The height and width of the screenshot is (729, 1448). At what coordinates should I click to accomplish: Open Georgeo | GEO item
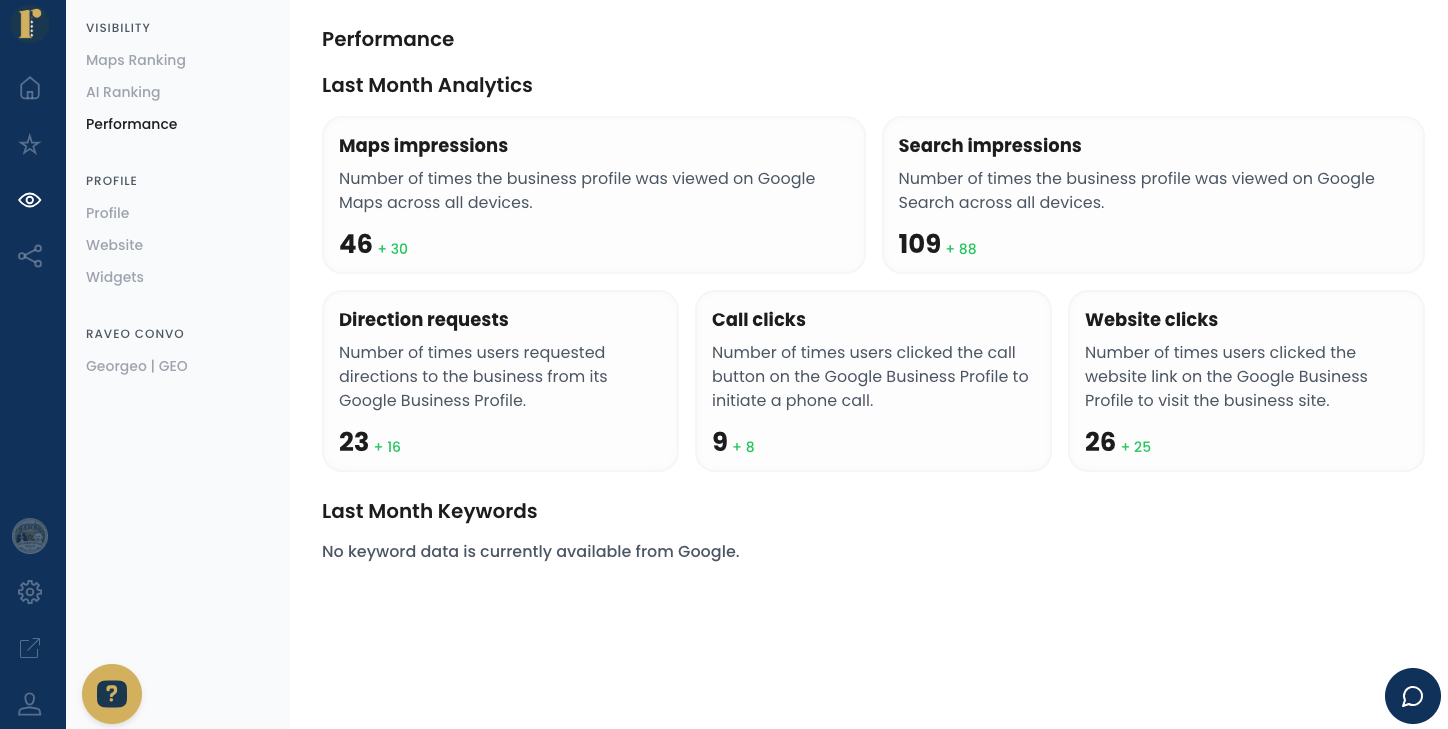[137, 366]
